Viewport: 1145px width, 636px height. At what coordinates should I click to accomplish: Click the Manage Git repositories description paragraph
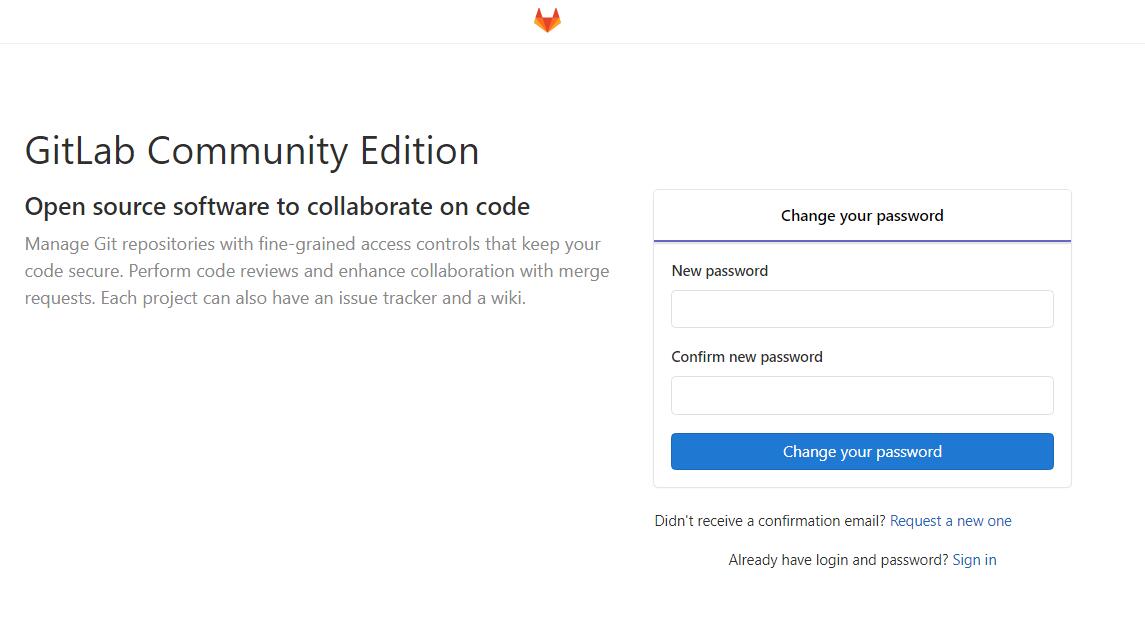[x=316, y=271]
